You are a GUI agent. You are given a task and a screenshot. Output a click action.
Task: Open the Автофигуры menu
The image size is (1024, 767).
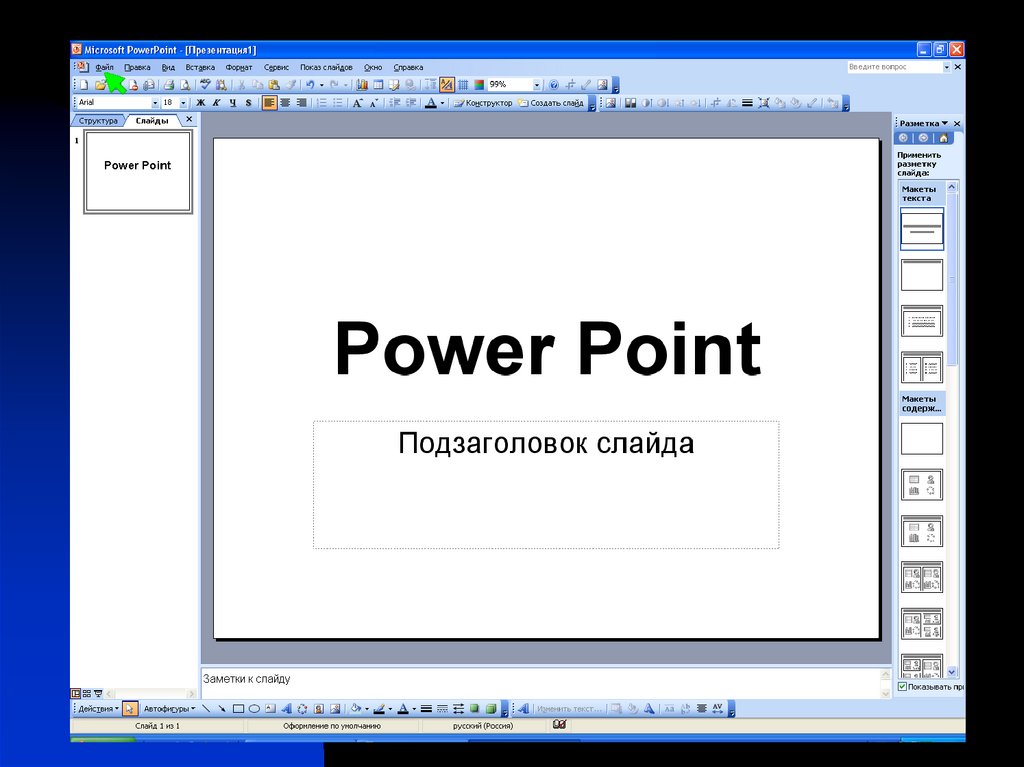point(169,709)
